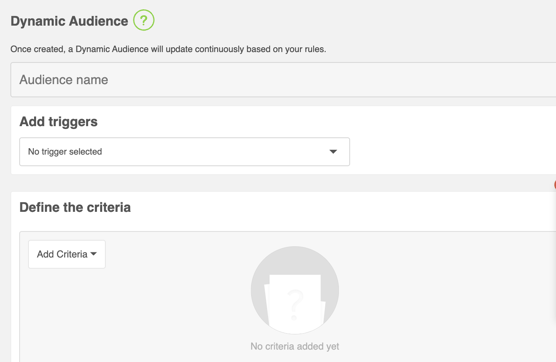This screenshot has width=556, height=362.
Task: Select the empty criteria placeholder illustration
Action: point(295,290)
